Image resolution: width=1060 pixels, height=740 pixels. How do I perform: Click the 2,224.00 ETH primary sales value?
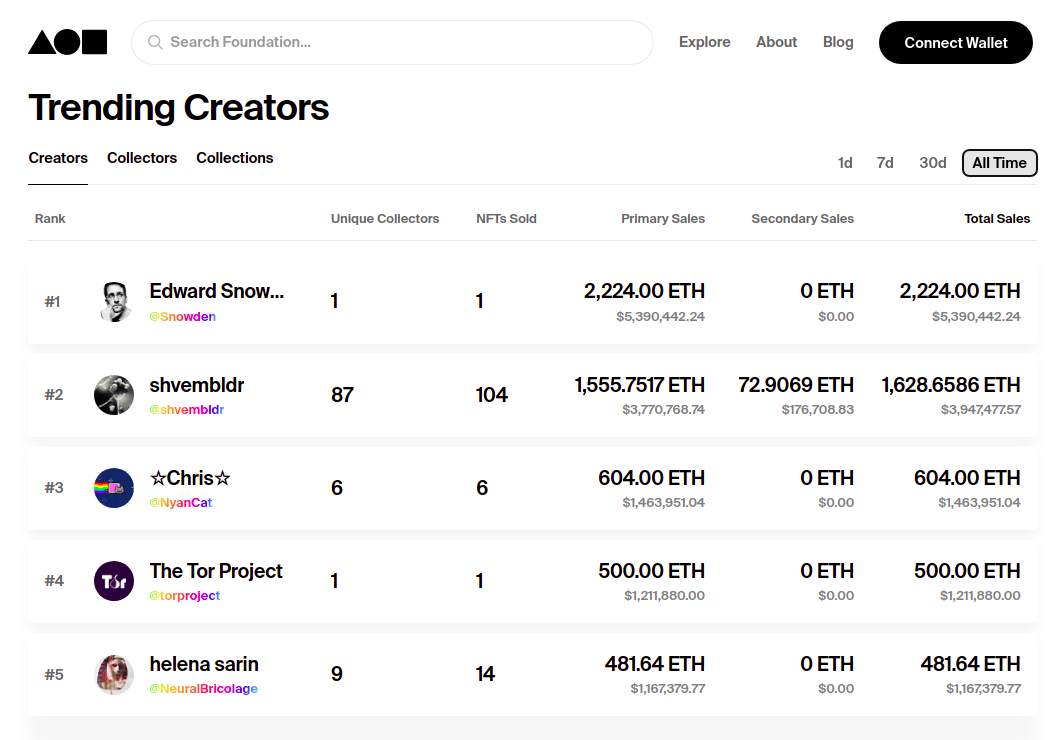pyautogui.click(x=644, y=291)
